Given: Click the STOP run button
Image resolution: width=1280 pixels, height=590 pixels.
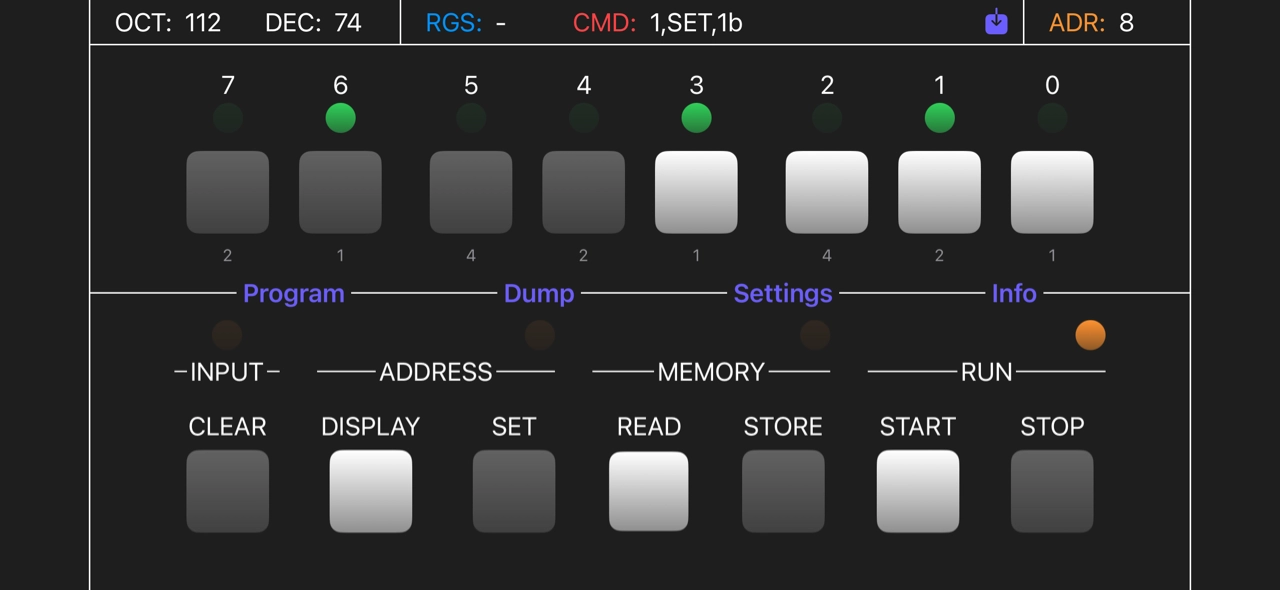Looking at the screenshot, I should (x=1052, y=491).
